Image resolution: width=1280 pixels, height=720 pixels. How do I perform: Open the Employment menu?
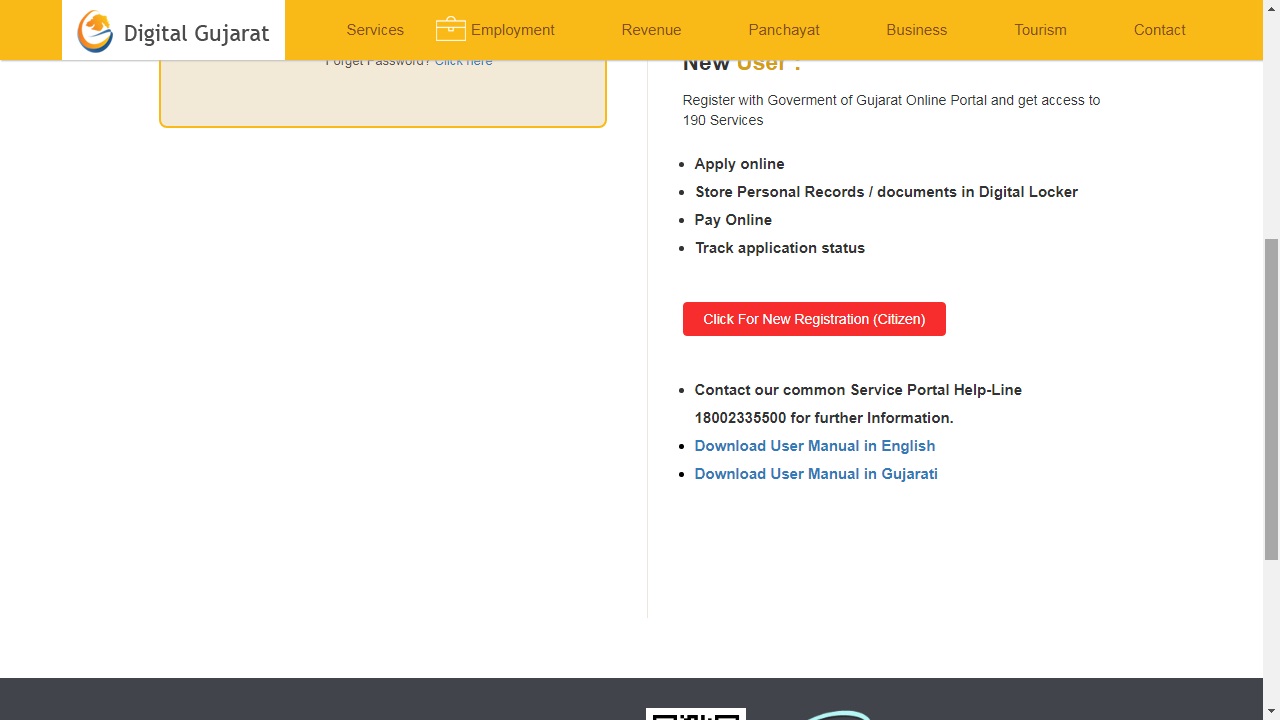[x=512, y=30]
